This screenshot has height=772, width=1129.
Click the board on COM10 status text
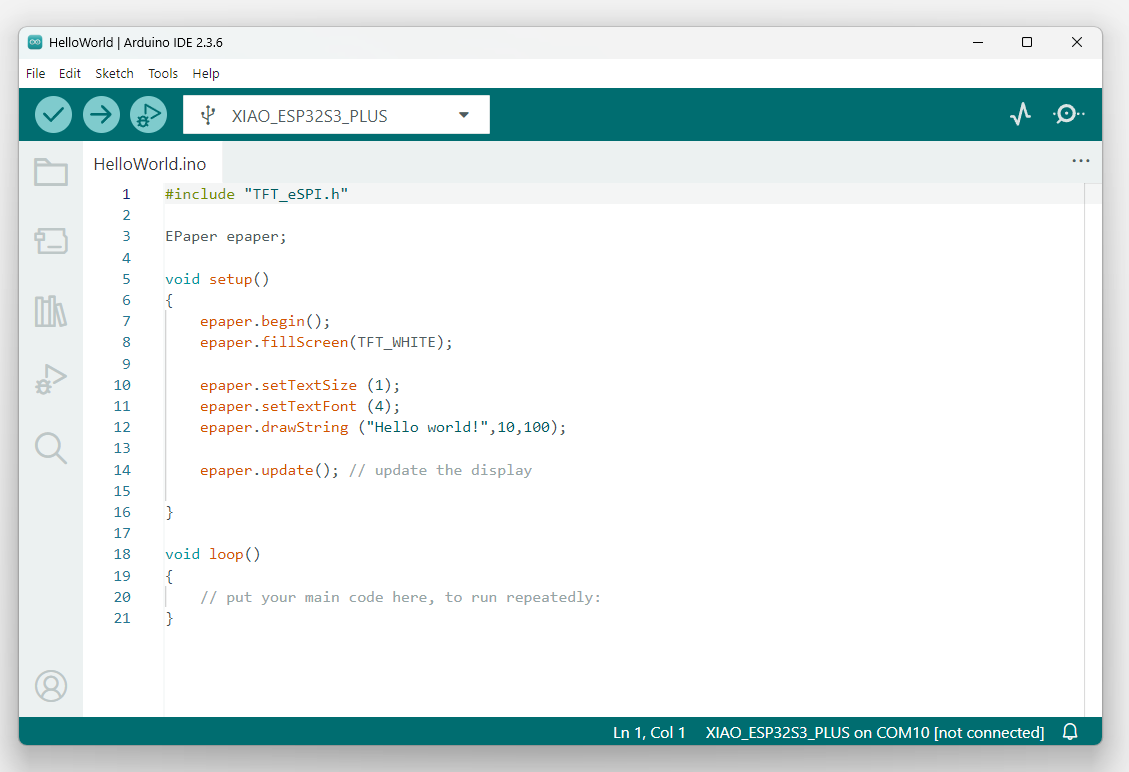pos(874,732)
